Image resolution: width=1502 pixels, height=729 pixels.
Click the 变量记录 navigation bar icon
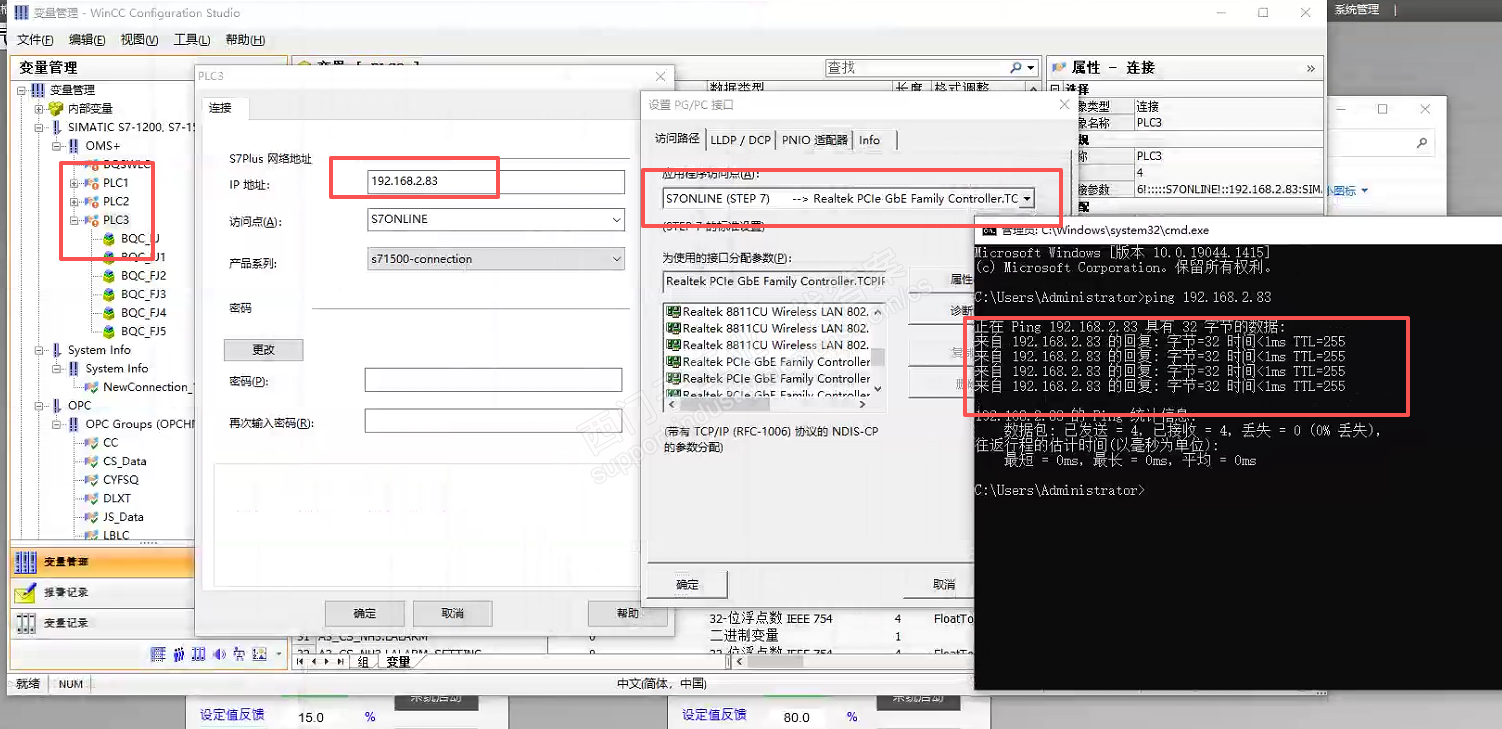(x=26, y=623)
